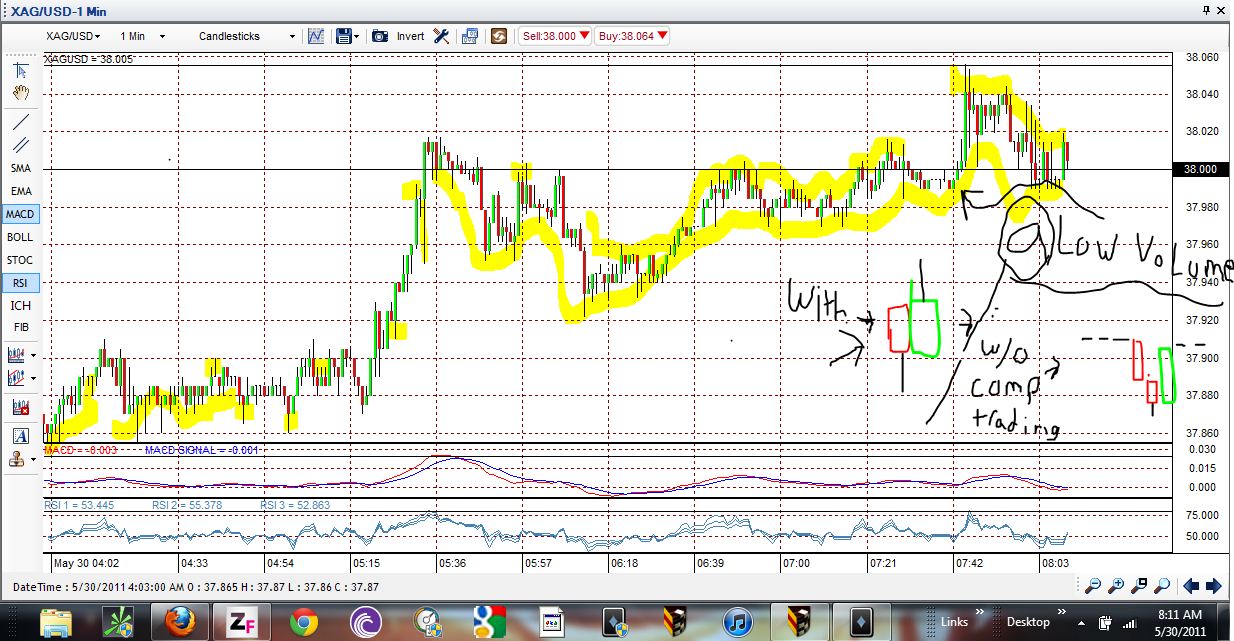The height and width of the screenshot is (641, 1234).
Task: Click the forward navigation arrow
Action: pyautogui.click(x=1216, y=586)
